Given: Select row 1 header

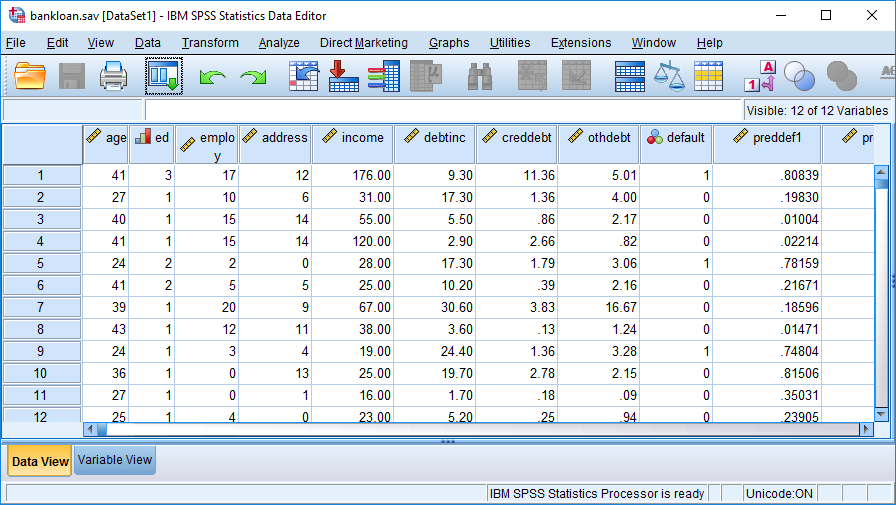Looking at the screenshot, I should tap(42, 175).
